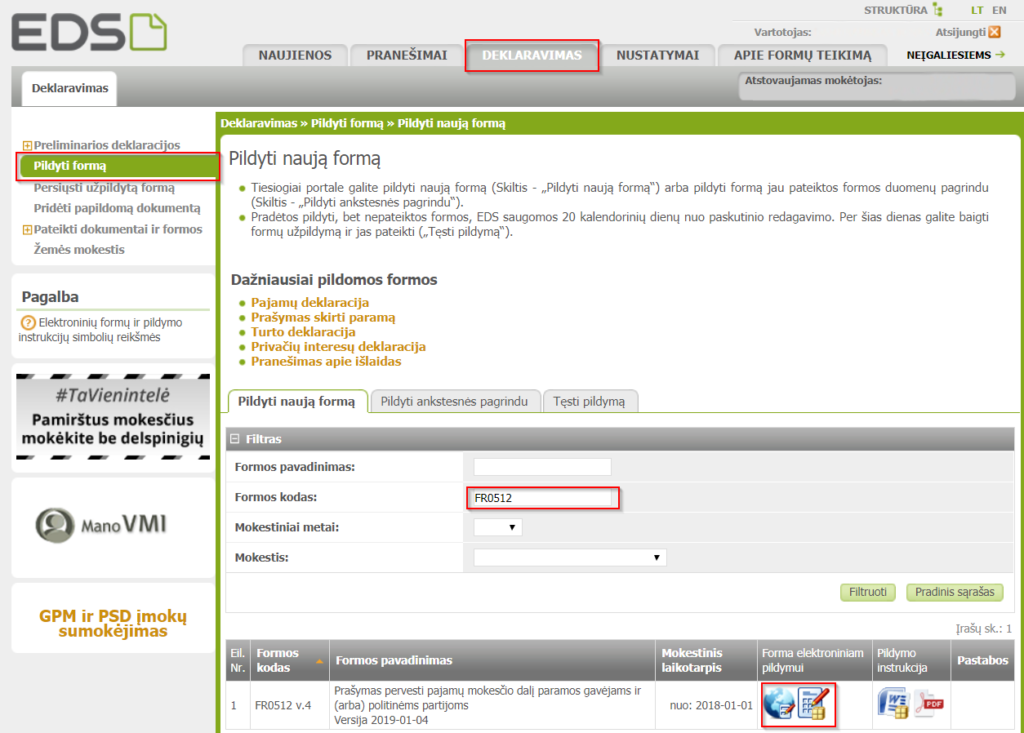
Task: Open the Word filling instructions icon
Action: coord(893,704)
